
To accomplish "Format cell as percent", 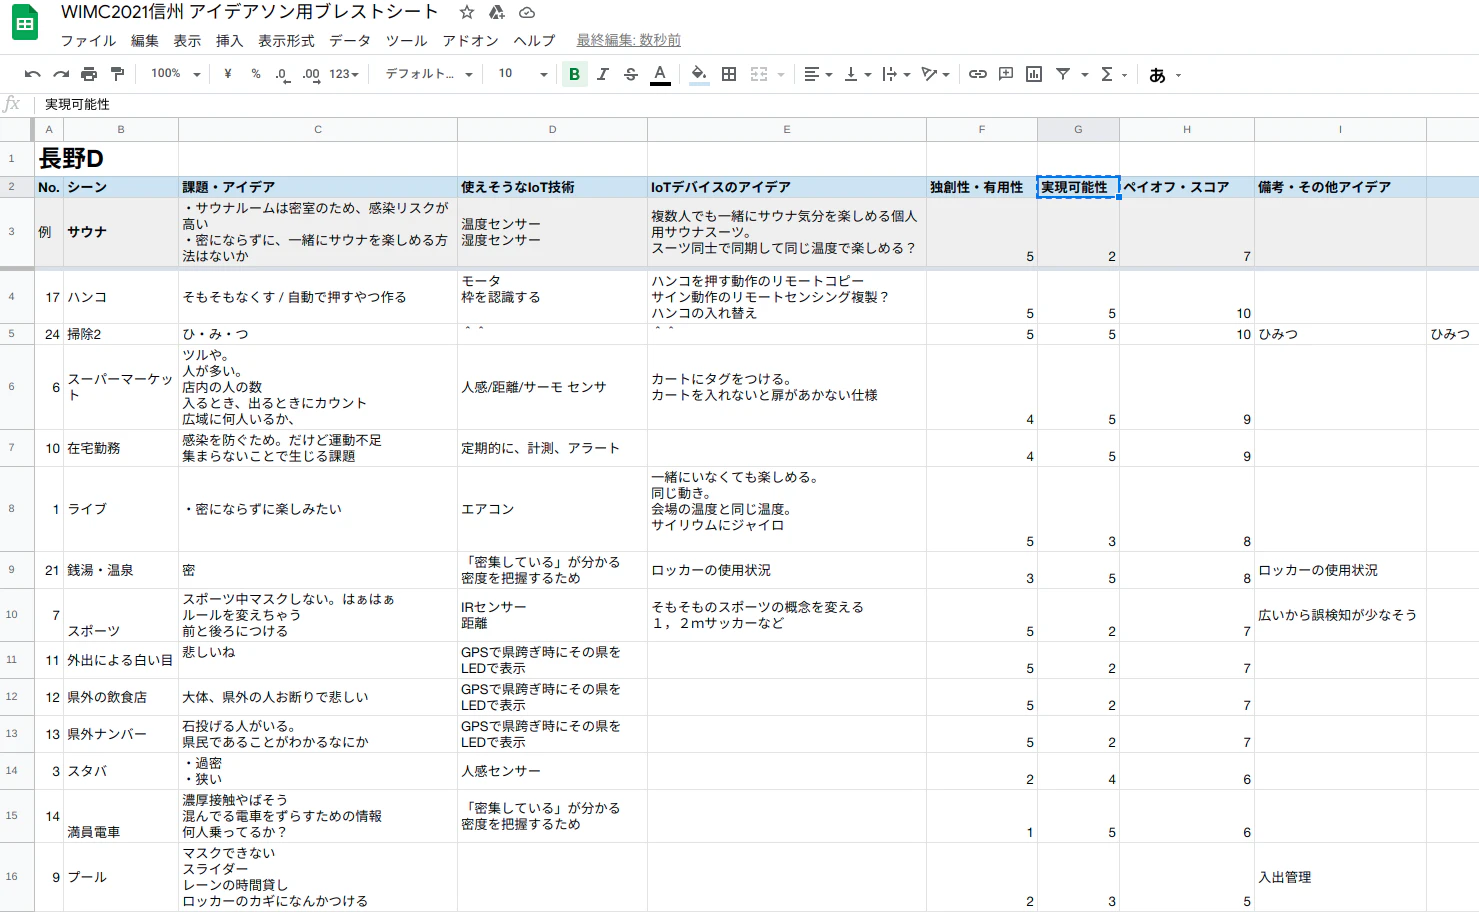I will (256, 74).
